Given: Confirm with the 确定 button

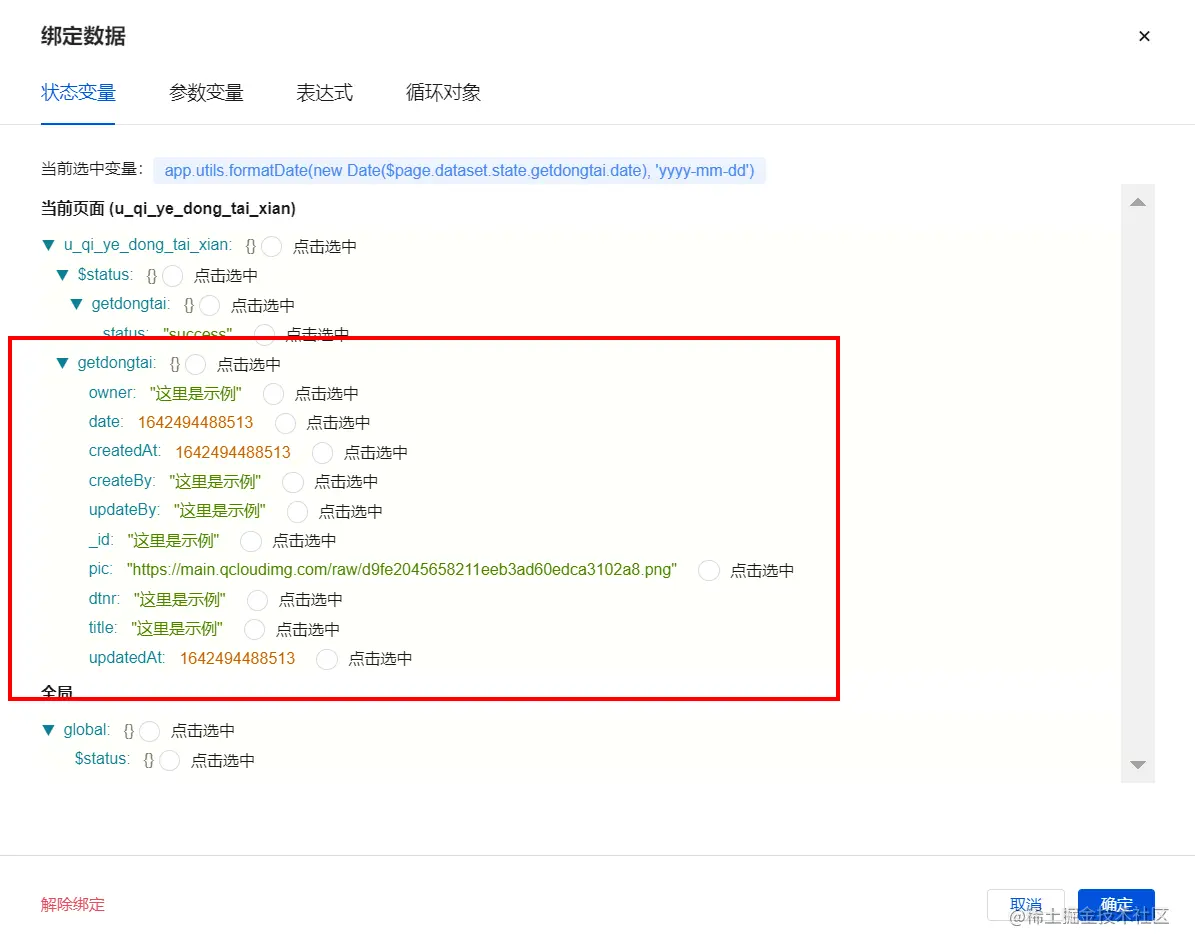Looking at the screenshot, I should pyautogui.click(x=1116, y=905).
